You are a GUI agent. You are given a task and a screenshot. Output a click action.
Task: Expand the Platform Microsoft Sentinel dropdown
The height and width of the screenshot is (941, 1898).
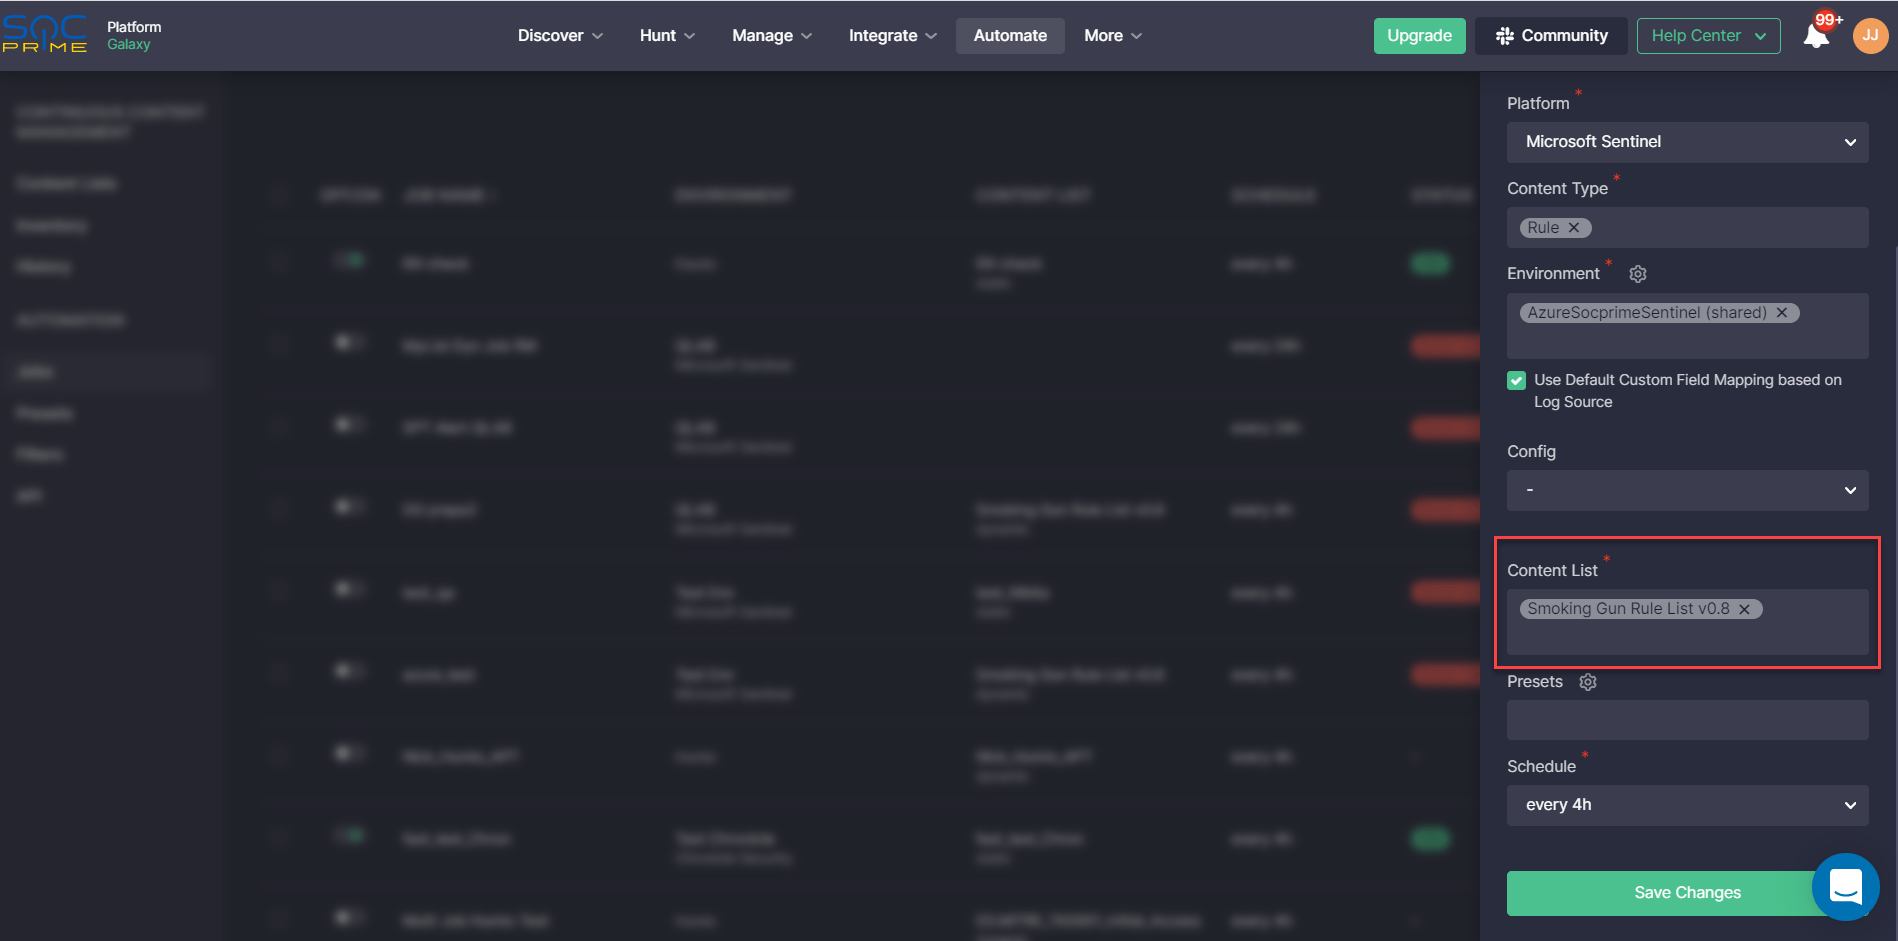point(1687,142)
